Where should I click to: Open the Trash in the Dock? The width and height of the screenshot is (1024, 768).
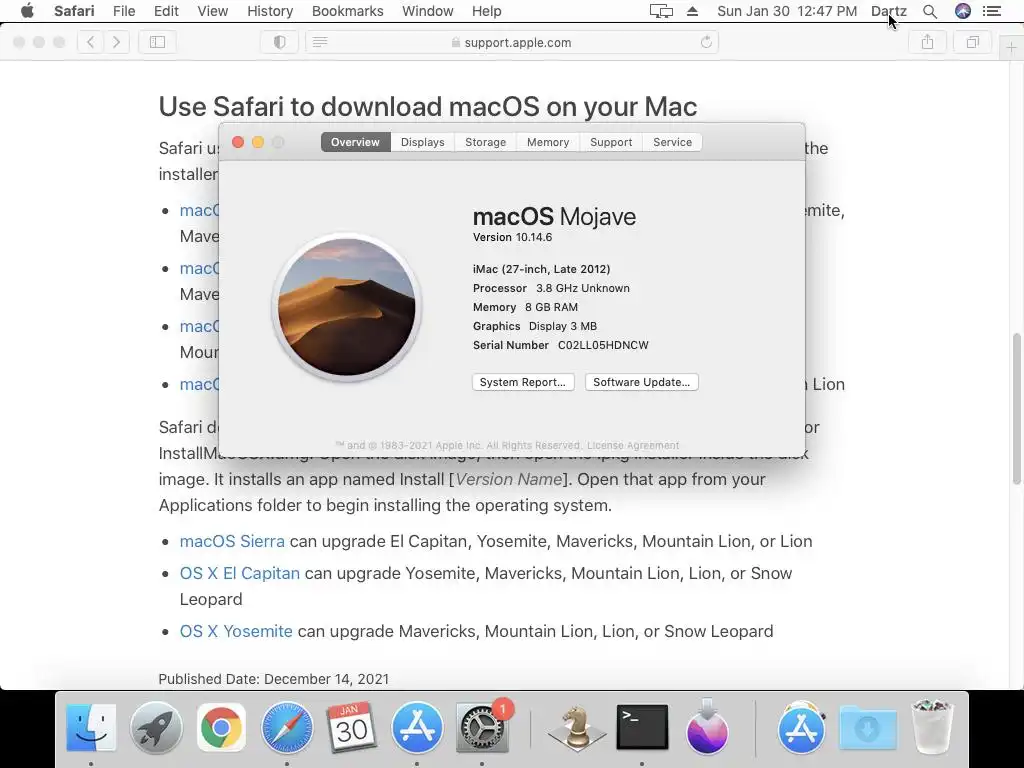[932, 727]
